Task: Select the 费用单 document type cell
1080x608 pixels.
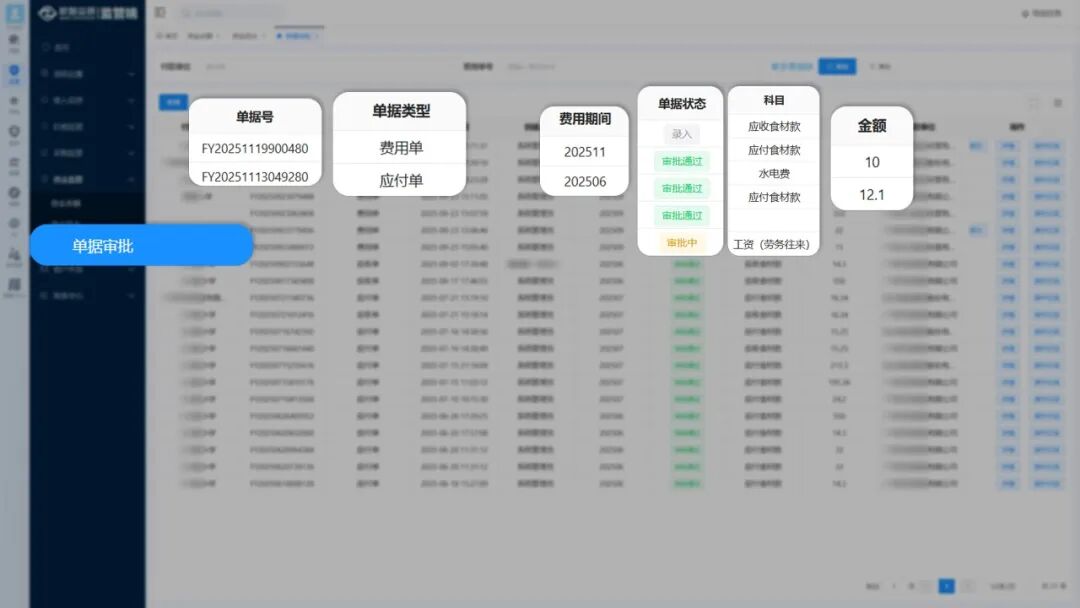Action: [x=400, y=147]
